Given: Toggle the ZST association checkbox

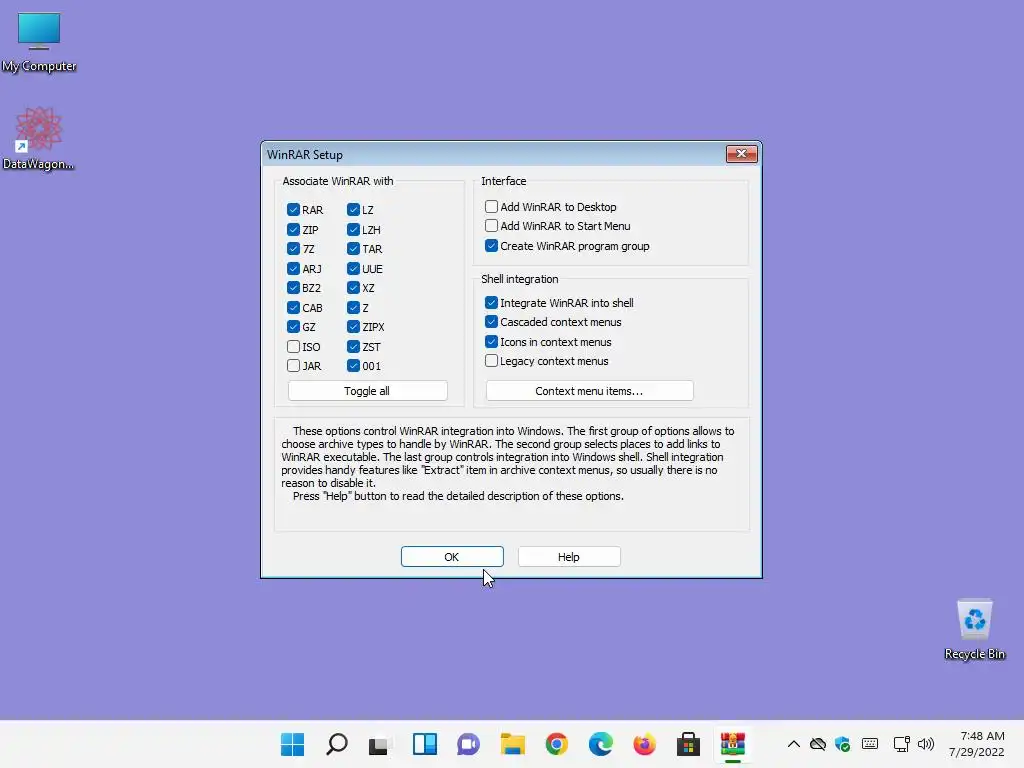Looking at the screenshot, I should point(353,346).
